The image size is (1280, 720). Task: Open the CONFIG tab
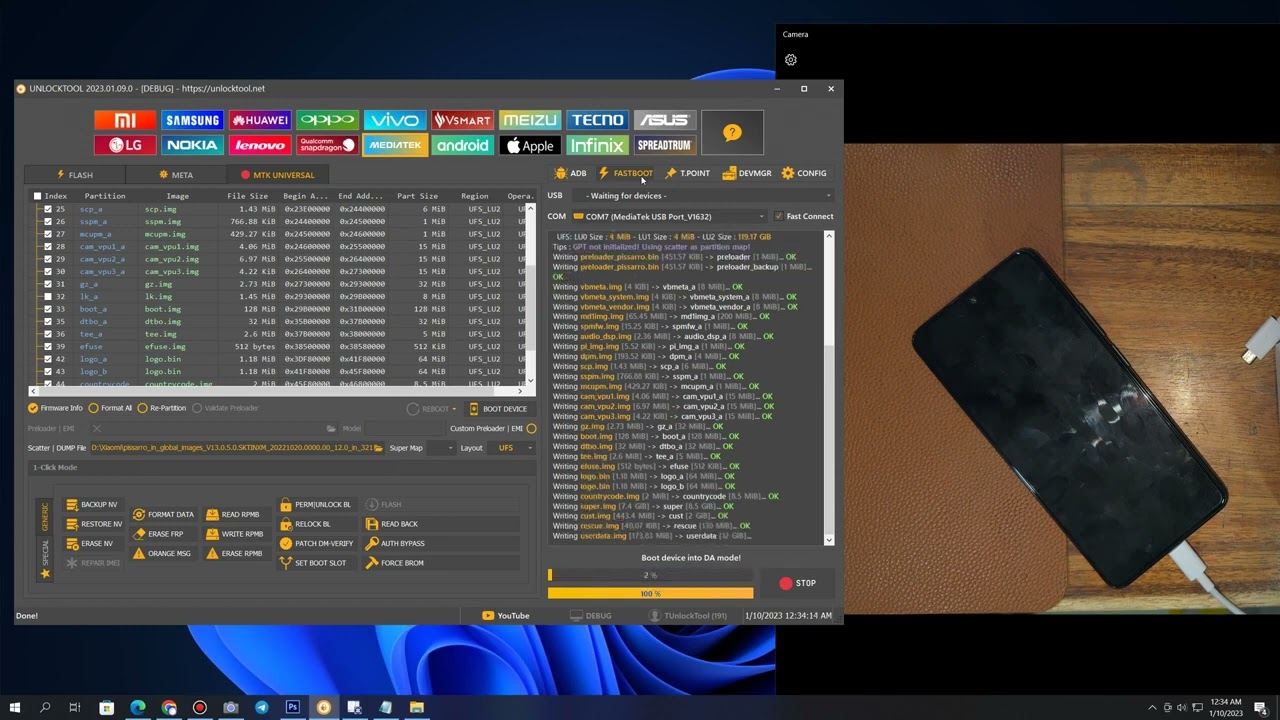(x=804, y=173)
